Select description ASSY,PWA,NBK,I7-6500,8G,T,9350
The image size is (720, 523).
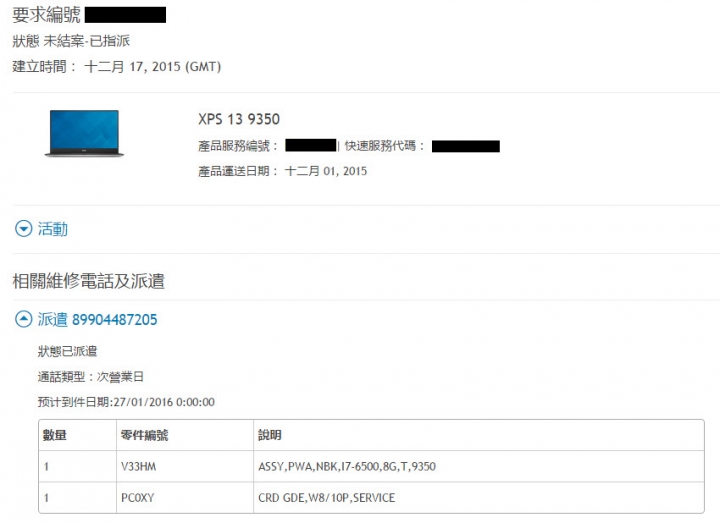(x=347, y=467)
